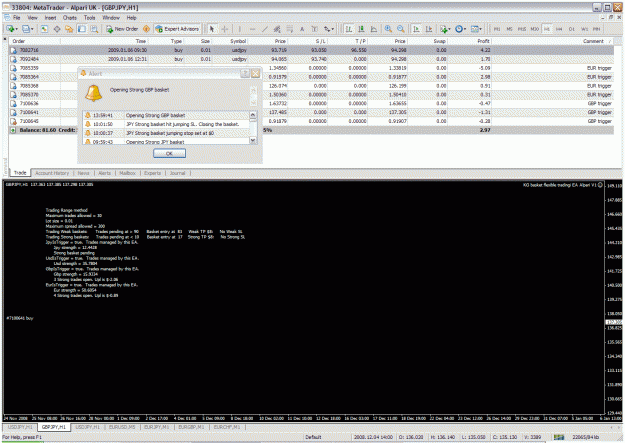This screenshot has width=625, height=443.
Task: Toggle the Market Watch window icon
Action: point(44,29)
